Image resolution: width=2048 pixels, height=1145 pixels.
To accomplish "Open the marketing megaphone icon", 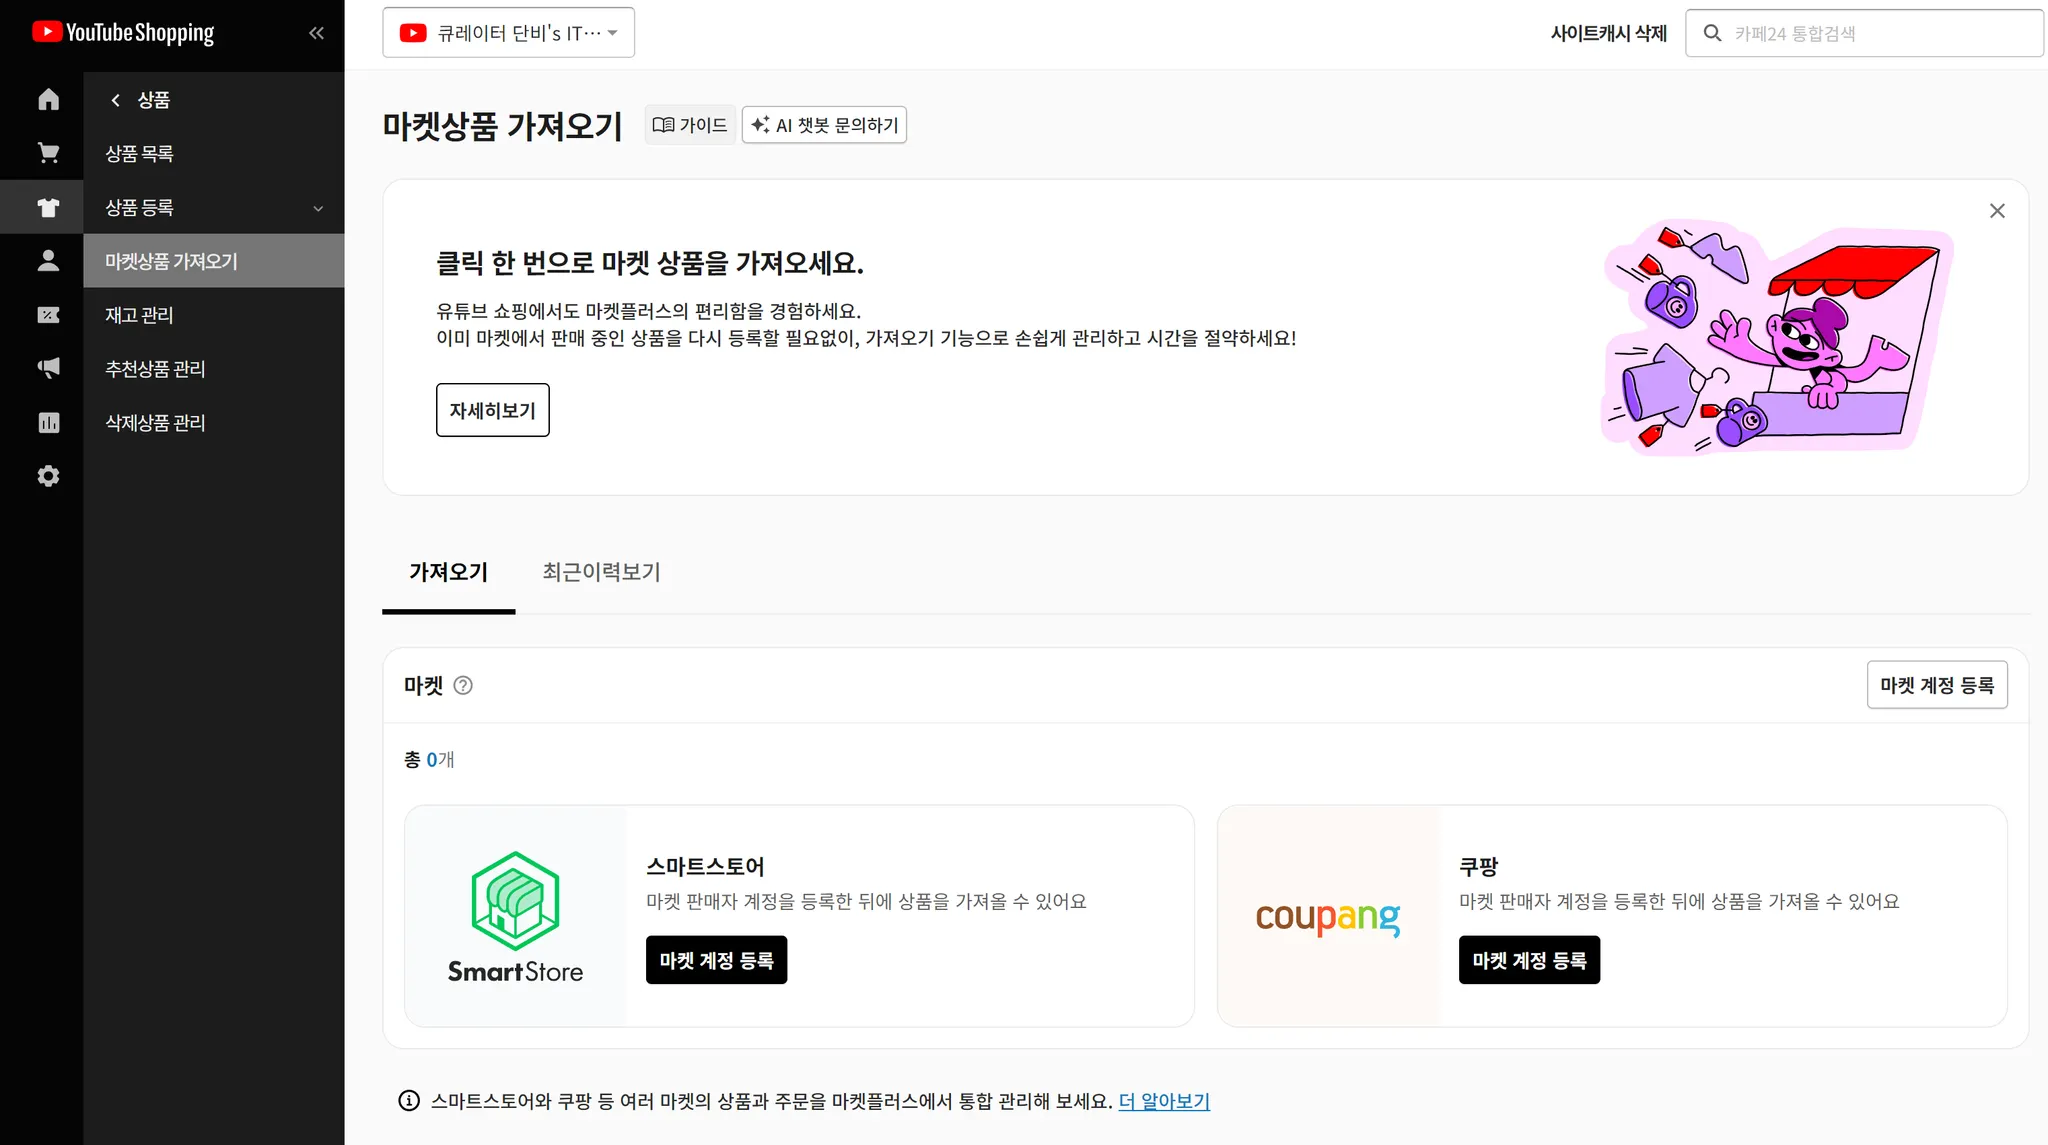I will [47, 367].
